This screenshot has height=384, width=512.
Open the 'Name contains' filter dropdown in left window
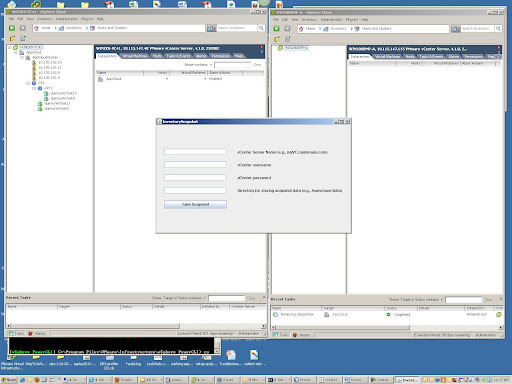coord(199,65)
